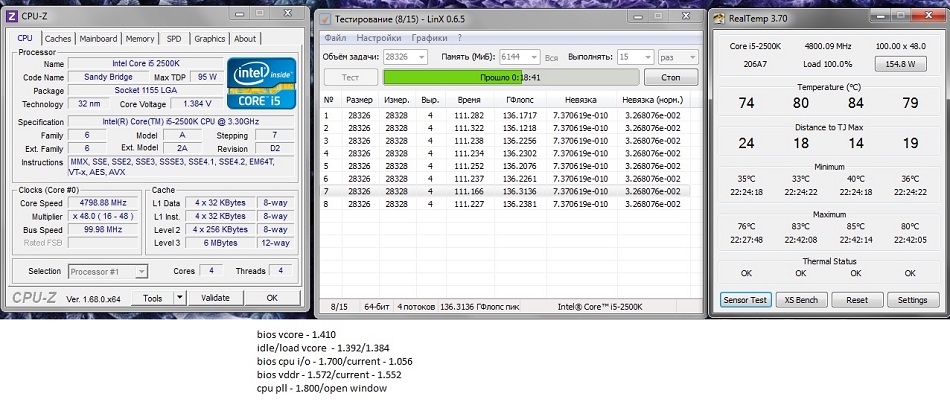Click the Стоп button in LinX

tap(671, 77)
